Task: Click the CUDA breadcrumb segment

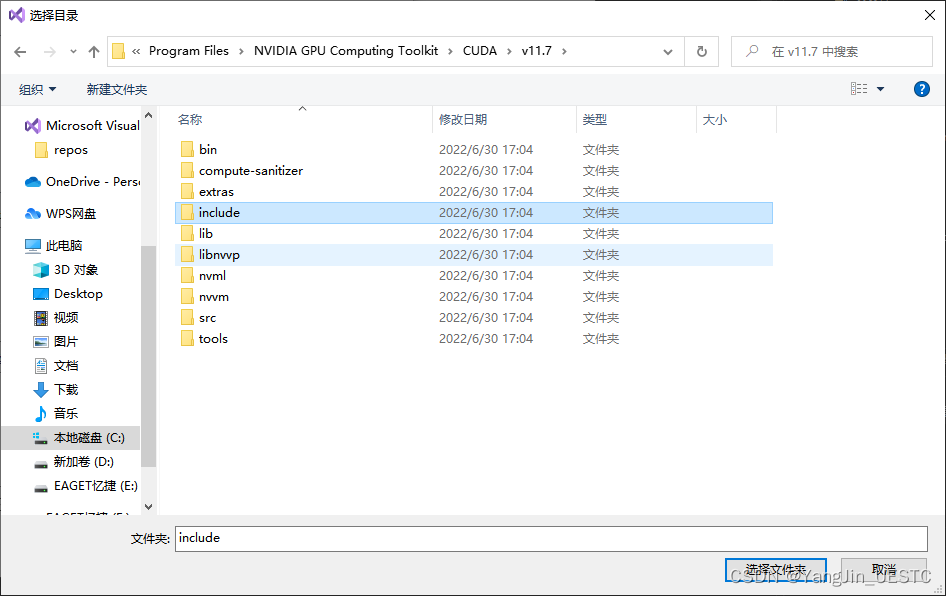Action: tap(480, 51)
